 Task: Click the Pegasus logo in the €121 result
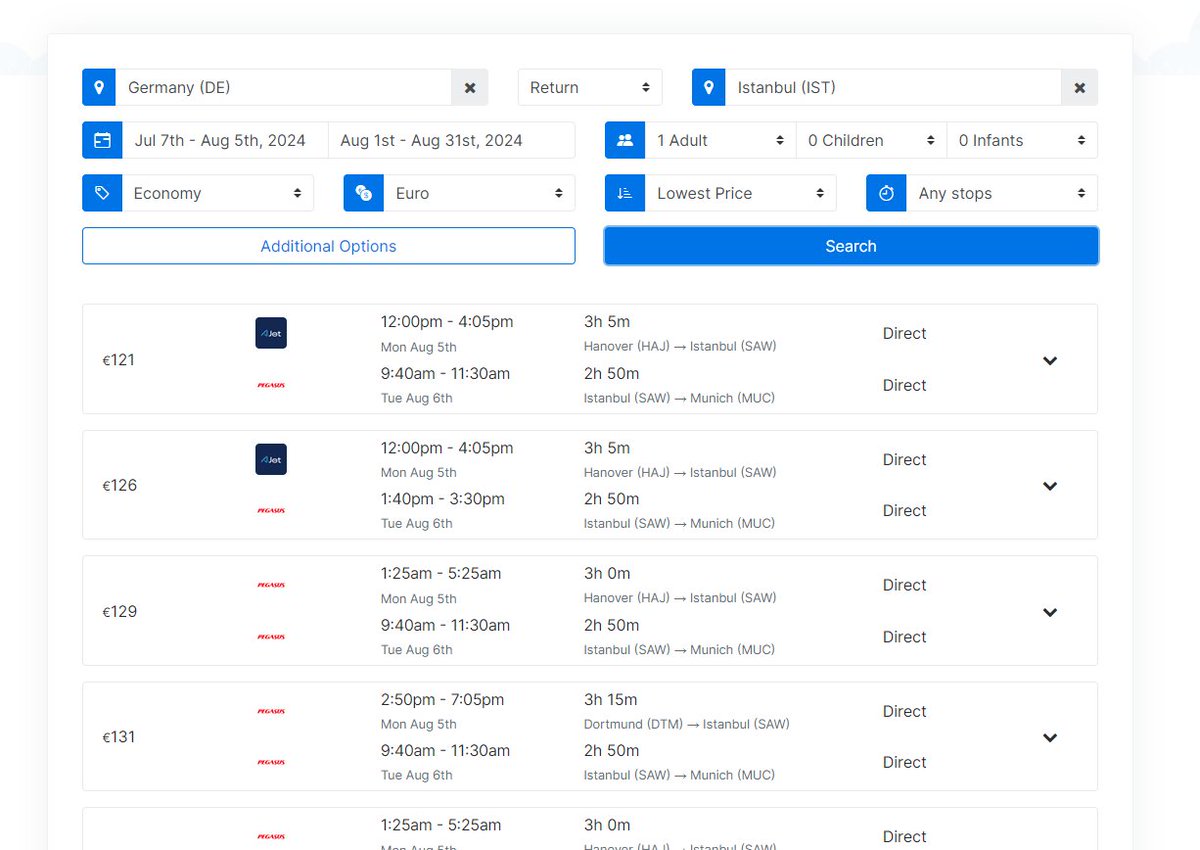click(x=271, y=385)
